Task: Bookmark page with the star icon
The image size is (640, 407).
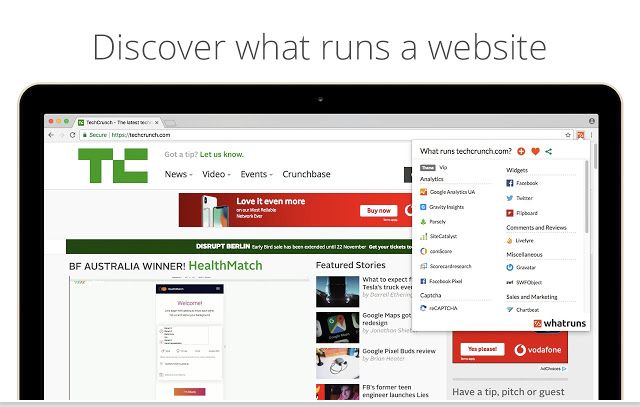Action: point(568,135)
